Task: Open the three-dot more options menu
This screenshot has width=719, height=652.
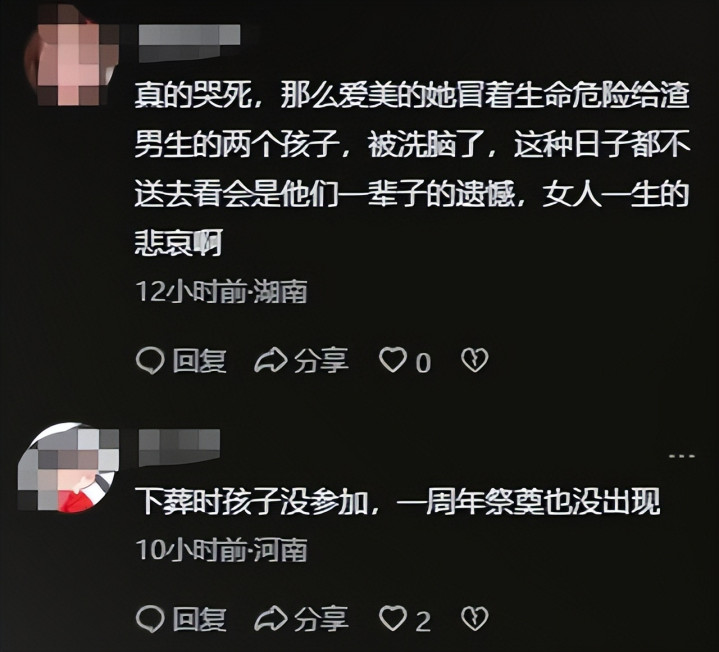Action: [x=682, y=456]
